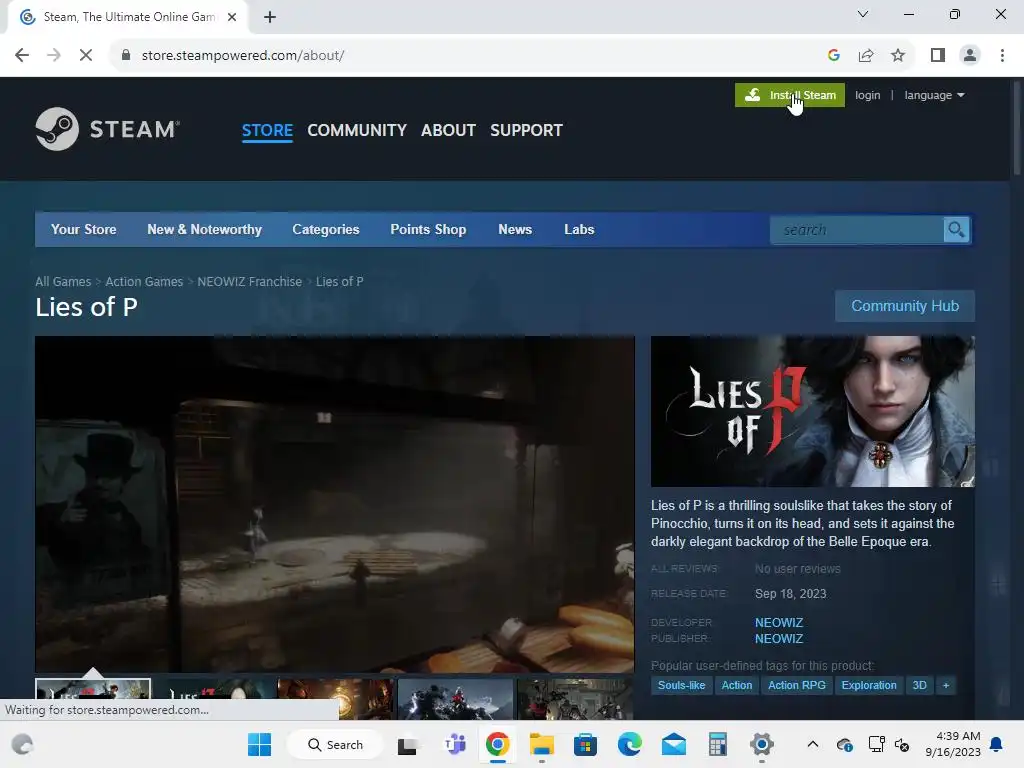The width and height of the screenshot is (1024, 768).
Task: Click the store search input field
Action: tap(857, 230)
